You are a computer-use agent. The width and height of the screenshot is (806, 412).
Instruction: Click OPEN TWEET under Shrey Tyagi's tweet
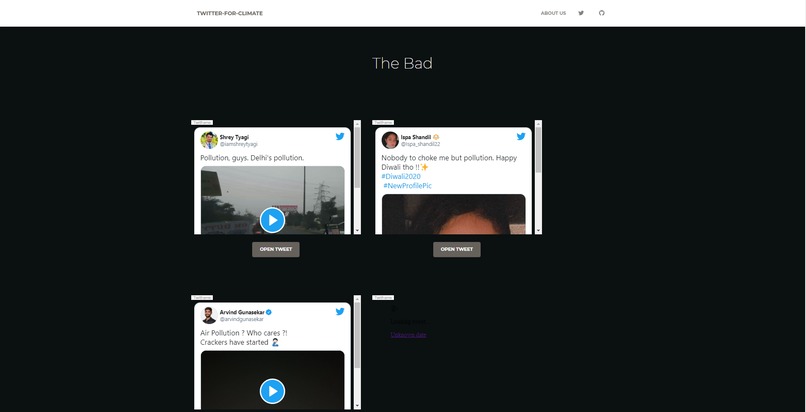pos(276,250)
